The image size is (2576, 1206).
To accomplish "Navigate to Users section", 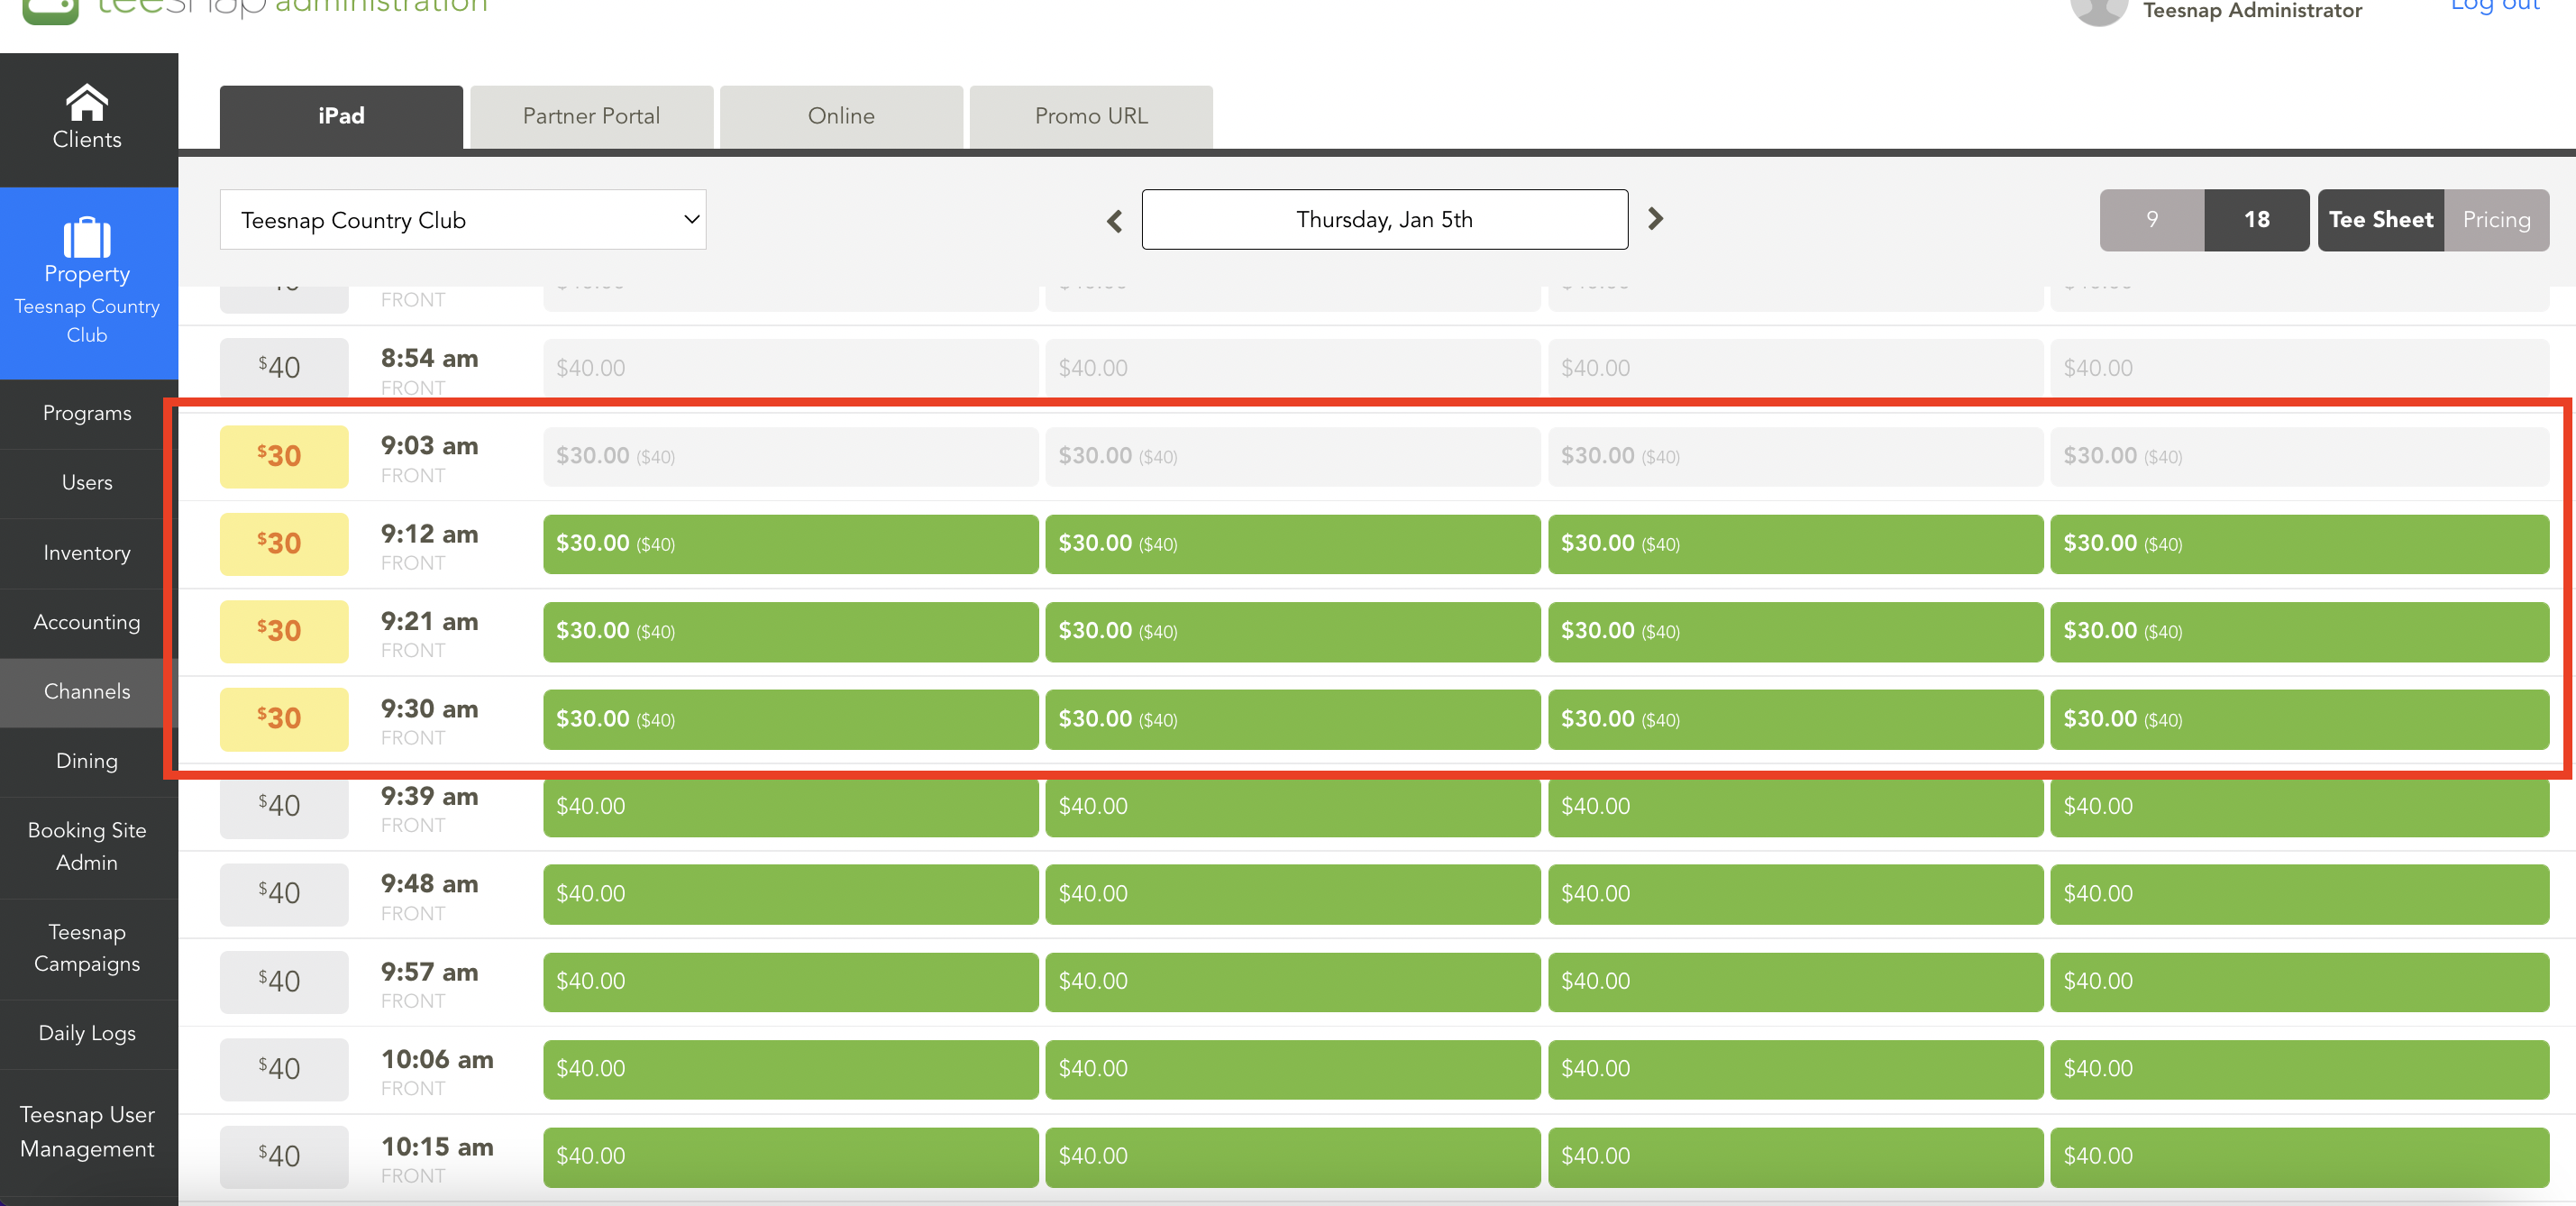I will [x=87, y=481].
